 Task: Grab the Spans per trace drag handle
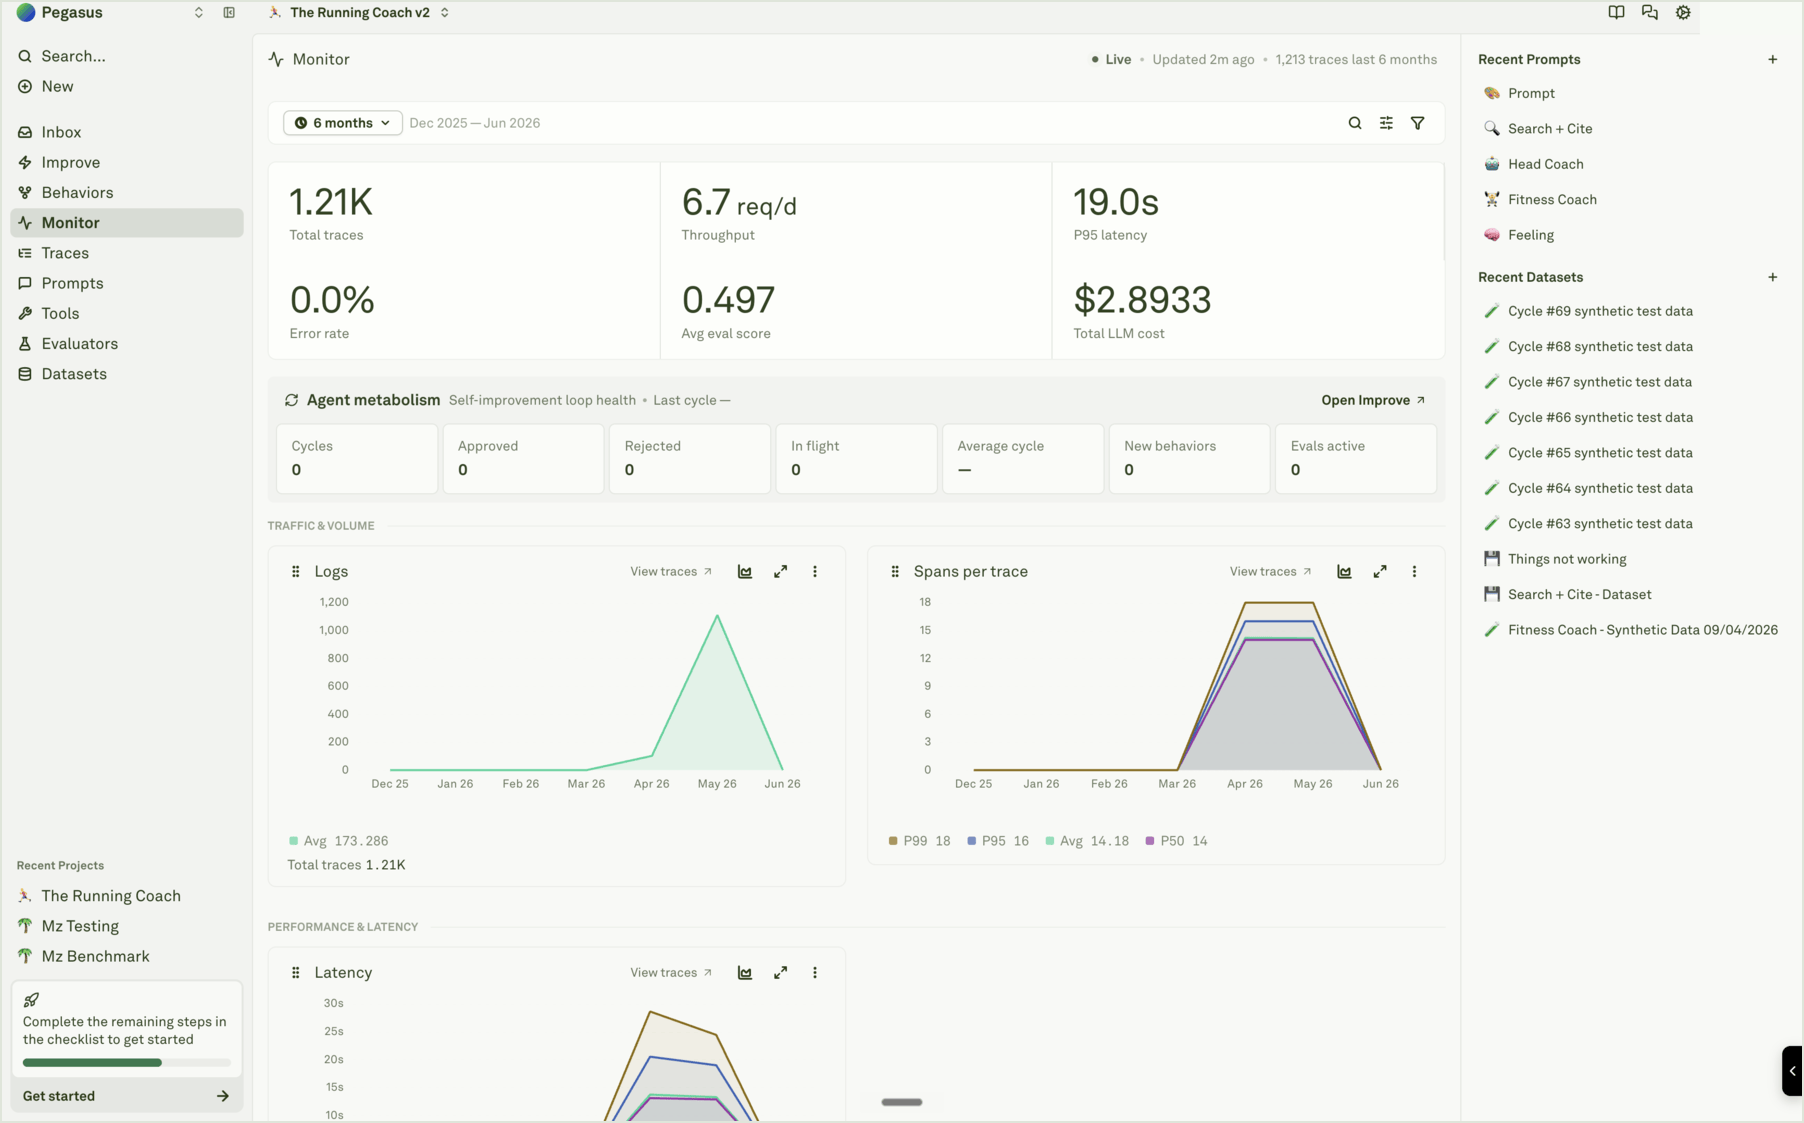(895, 572)
